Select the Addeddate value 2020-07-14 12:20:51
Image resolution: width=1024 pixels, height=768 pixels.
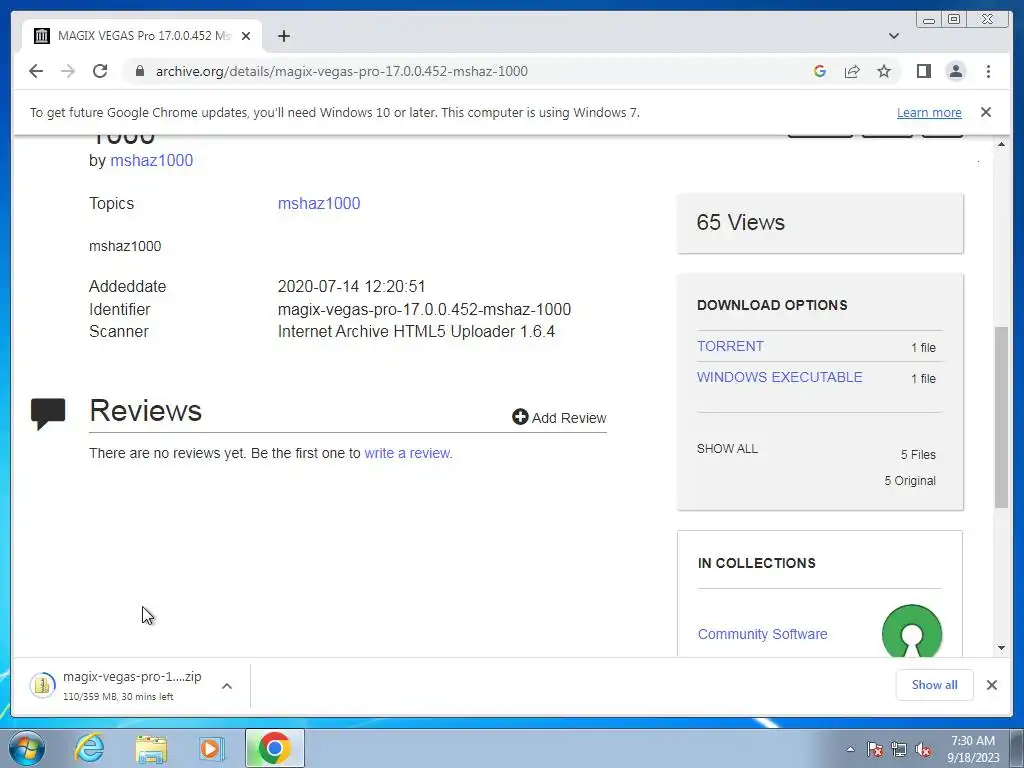[351, 286]
